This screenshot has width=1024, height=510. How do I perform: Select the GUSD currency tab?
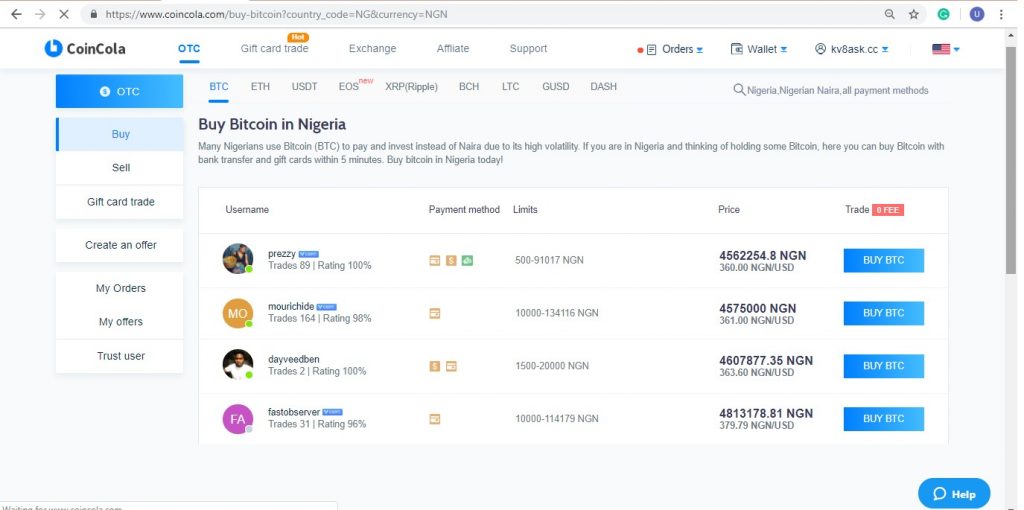[556, 87]
